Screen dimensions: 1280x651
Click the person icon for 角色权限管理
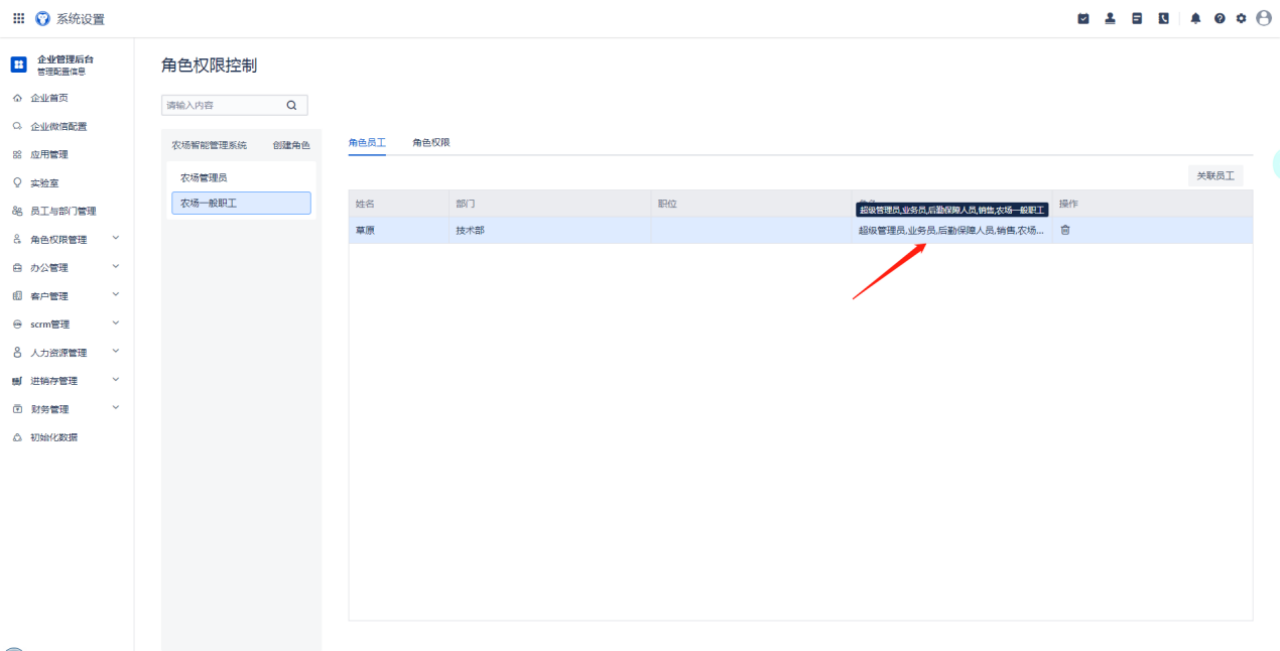[x=17, y=240]
